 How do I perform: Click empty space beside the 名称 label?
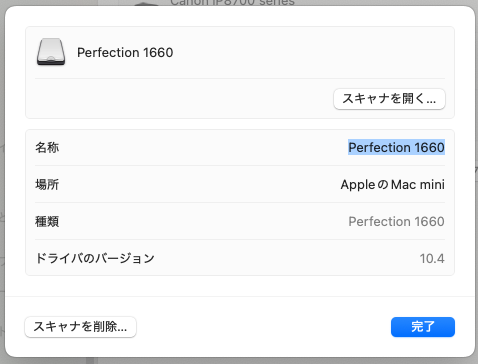point(200,147)
